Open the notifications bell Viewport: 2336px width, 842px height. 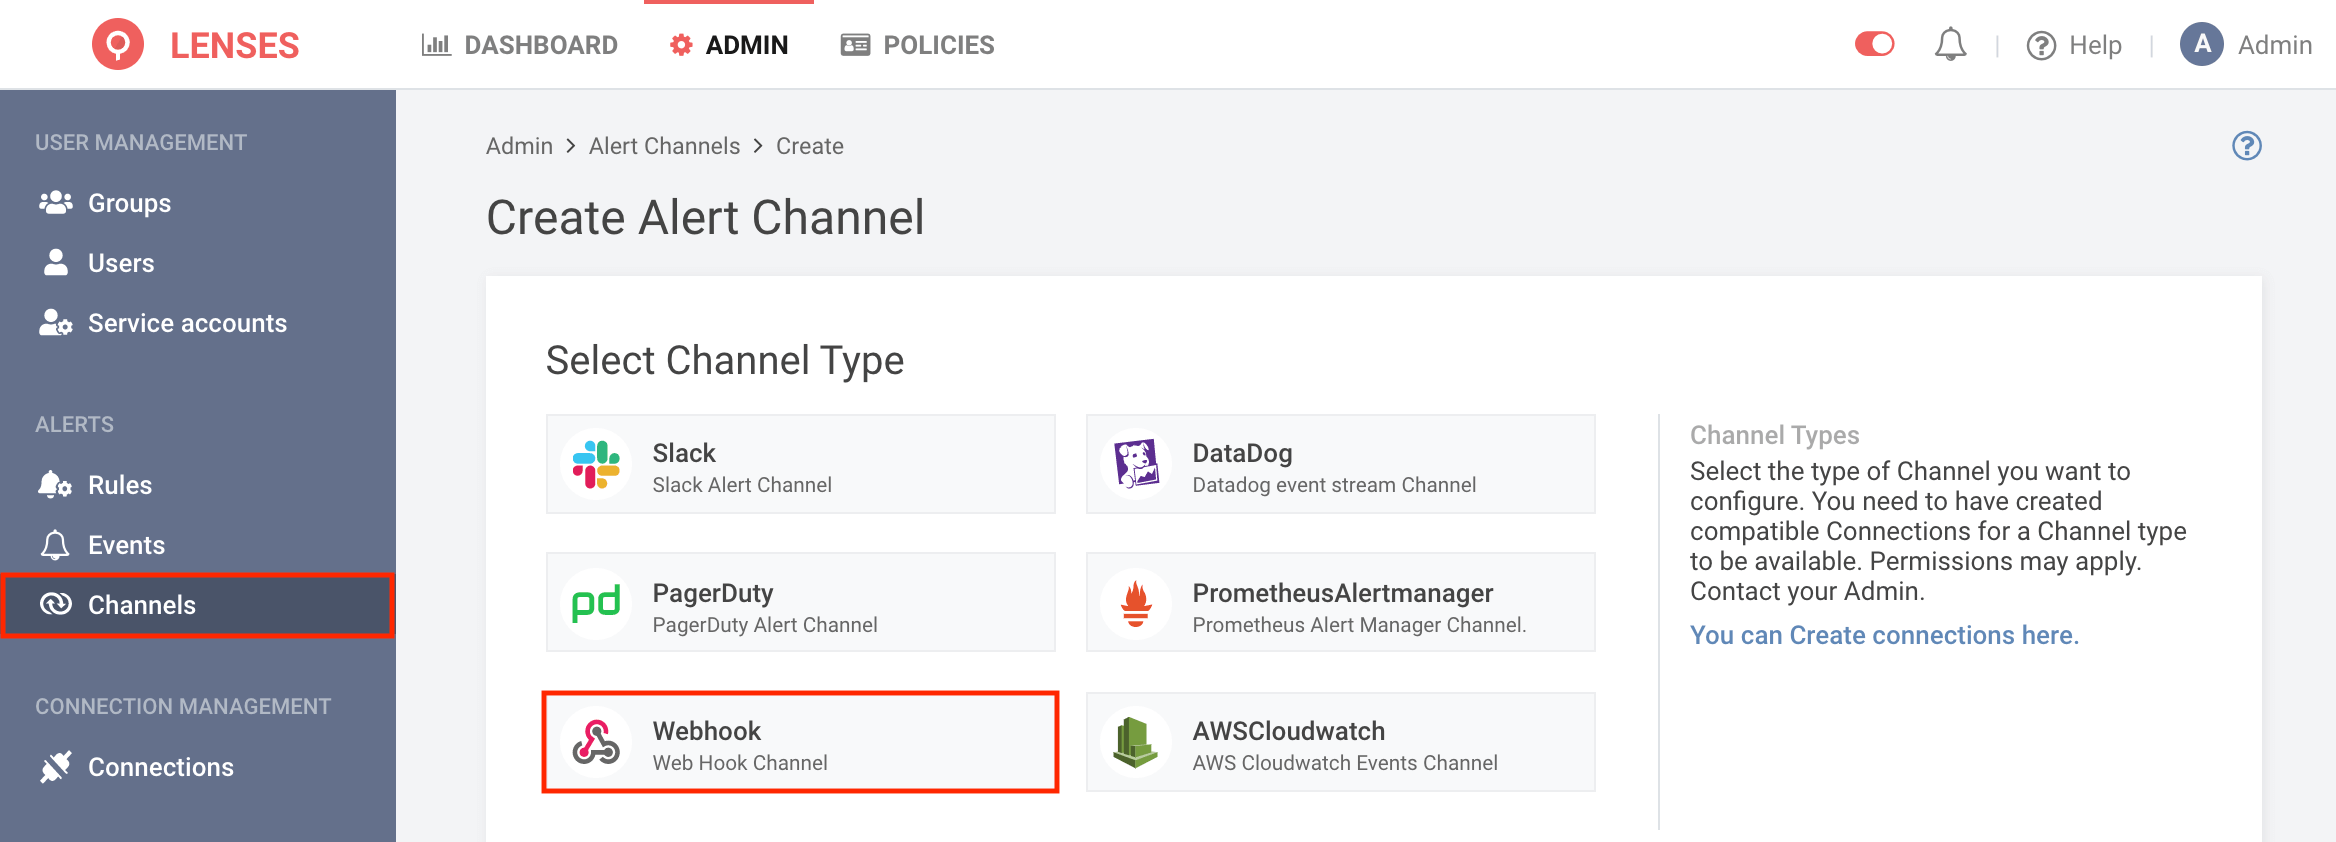1950,45
